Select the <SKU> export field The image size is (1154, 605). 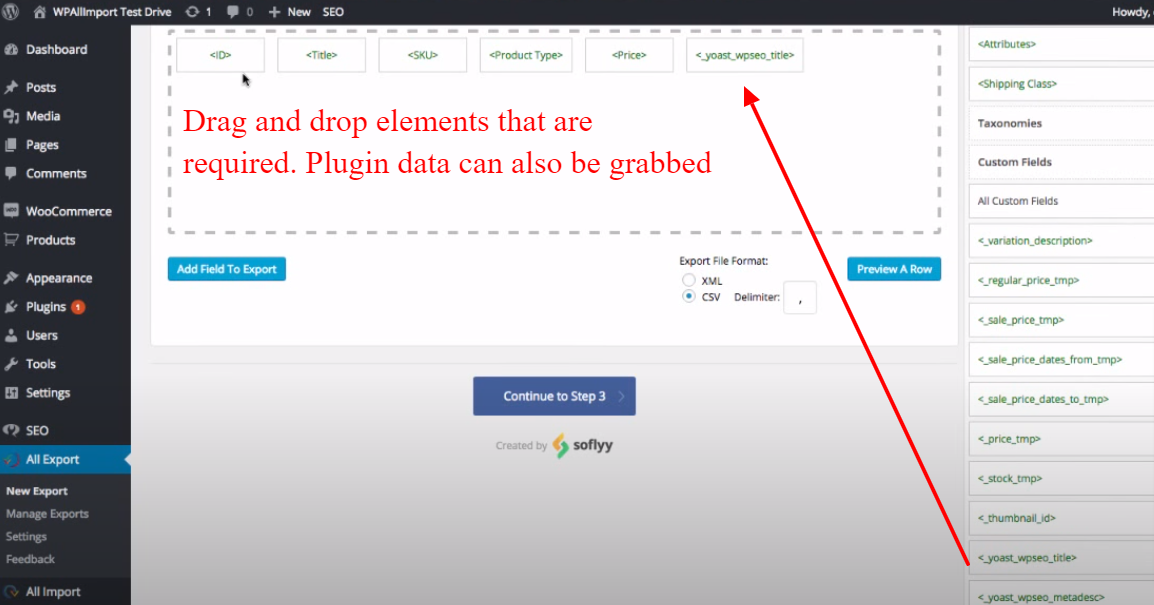tap(422, 55)
